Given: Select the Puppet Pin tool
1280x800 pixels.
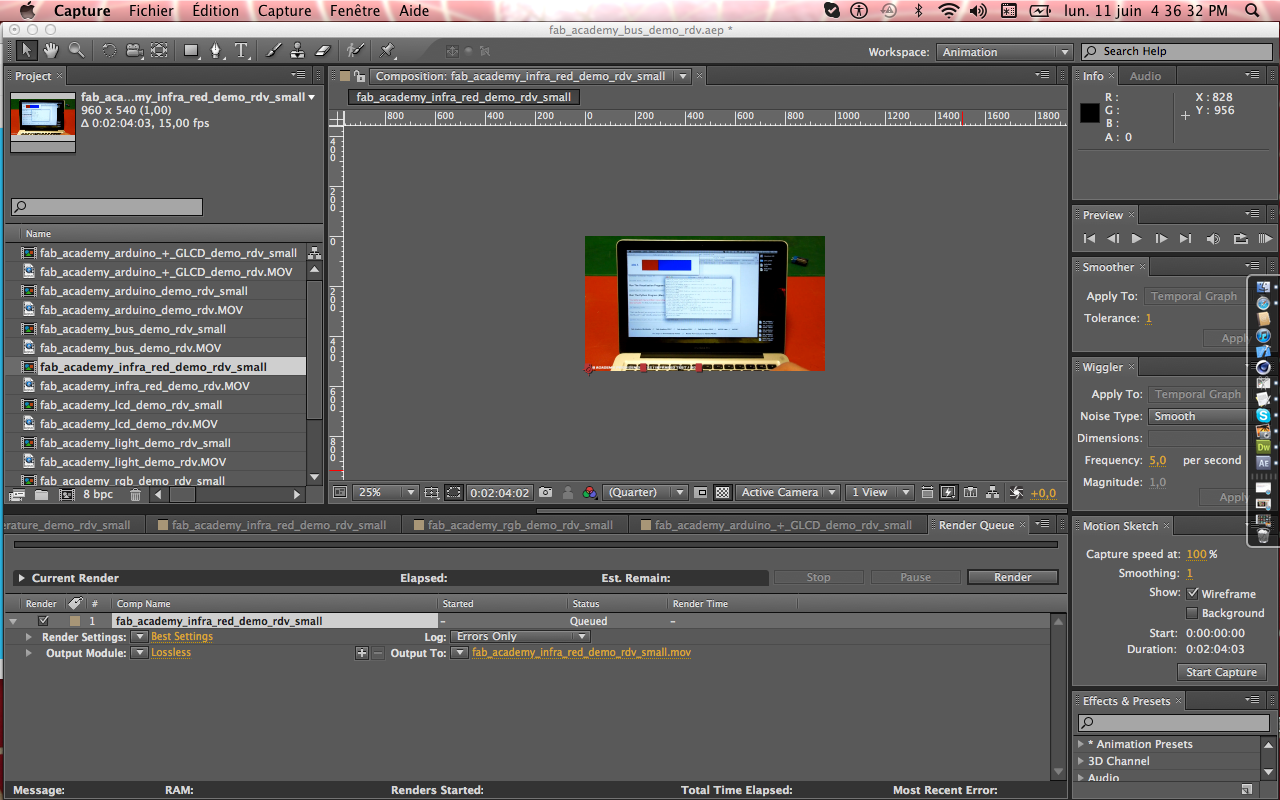Looking at the screenshot, I should 385,50.
